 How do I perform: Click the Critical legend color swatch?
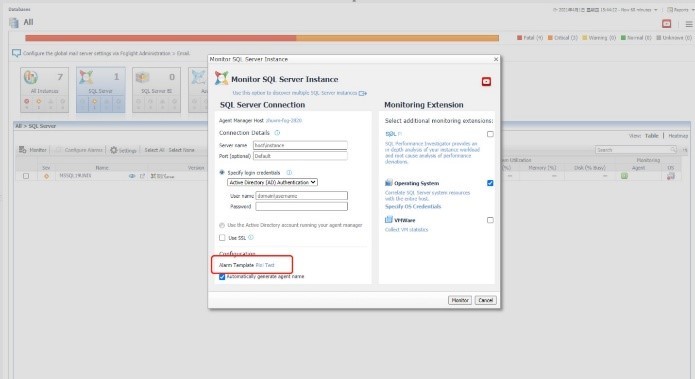(550, 38)
